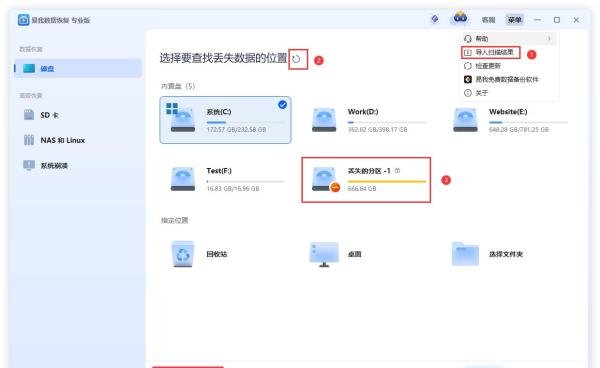Click the purple diamond icon in title bar
This screenshot has height=368, width=600.
(435, 19)
